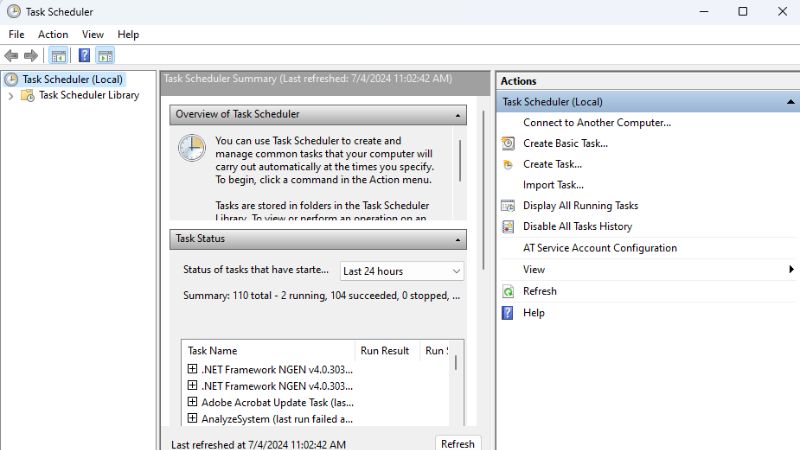The width and height of the screenshot is (800, 450).
Task: Open the File menu
Action: coord(16,34)
